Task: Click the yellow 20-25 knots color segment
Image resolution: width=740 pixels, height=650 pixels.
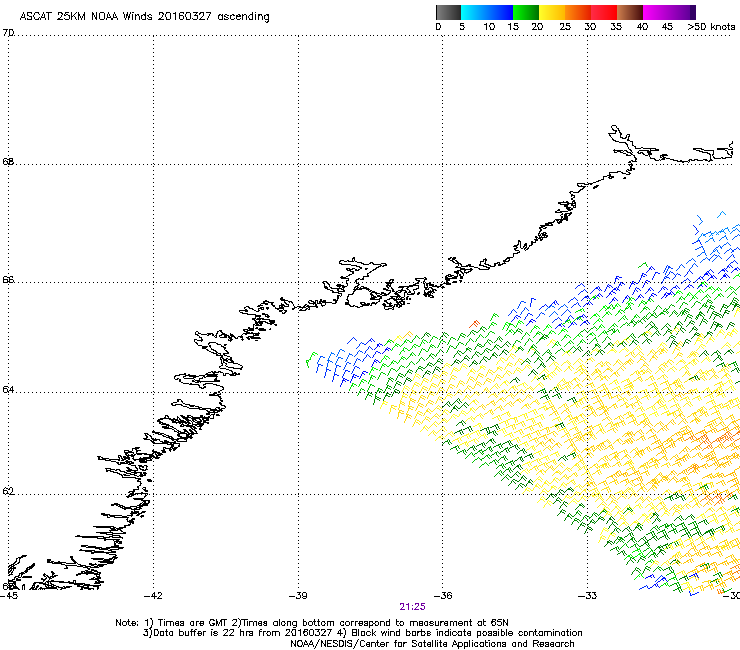Action: click(x=552, y=12)
